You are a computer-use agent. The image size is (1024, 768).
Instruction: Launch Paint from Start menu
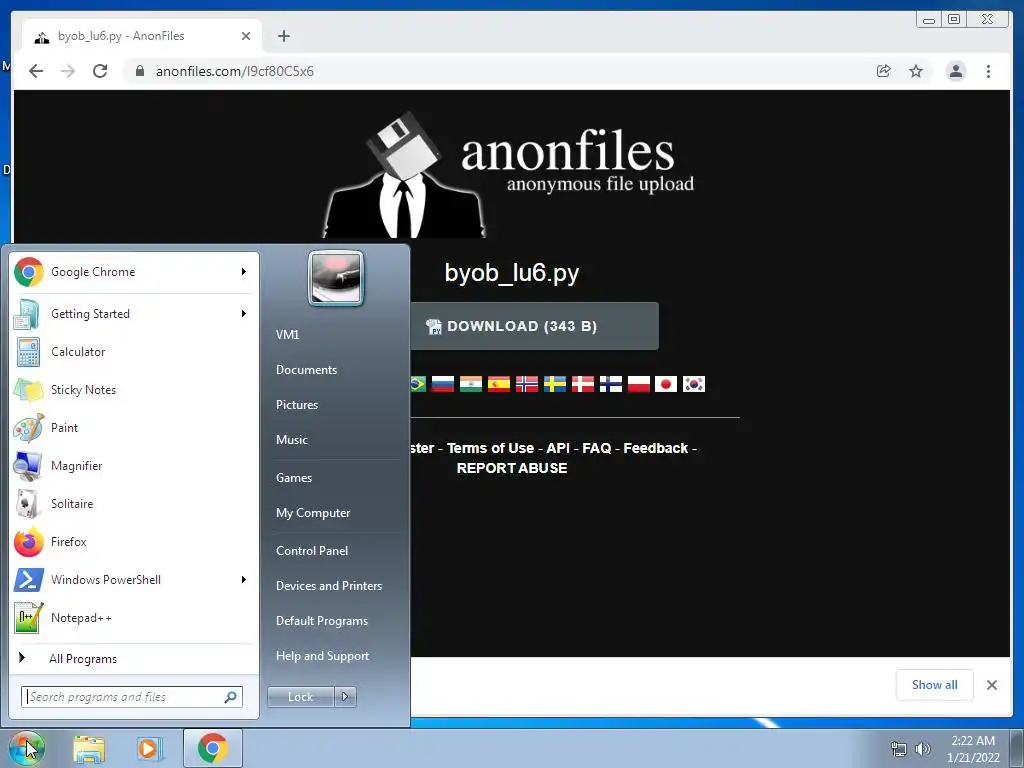[x=134, y=428]
